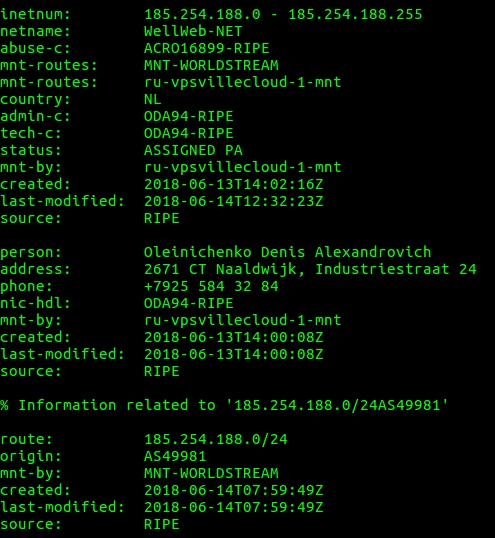The width and height of the screenshot is (495, 538).
Task: Click the first mnt-routes value MNT-WORLDSTREAM
Action: 211,65
